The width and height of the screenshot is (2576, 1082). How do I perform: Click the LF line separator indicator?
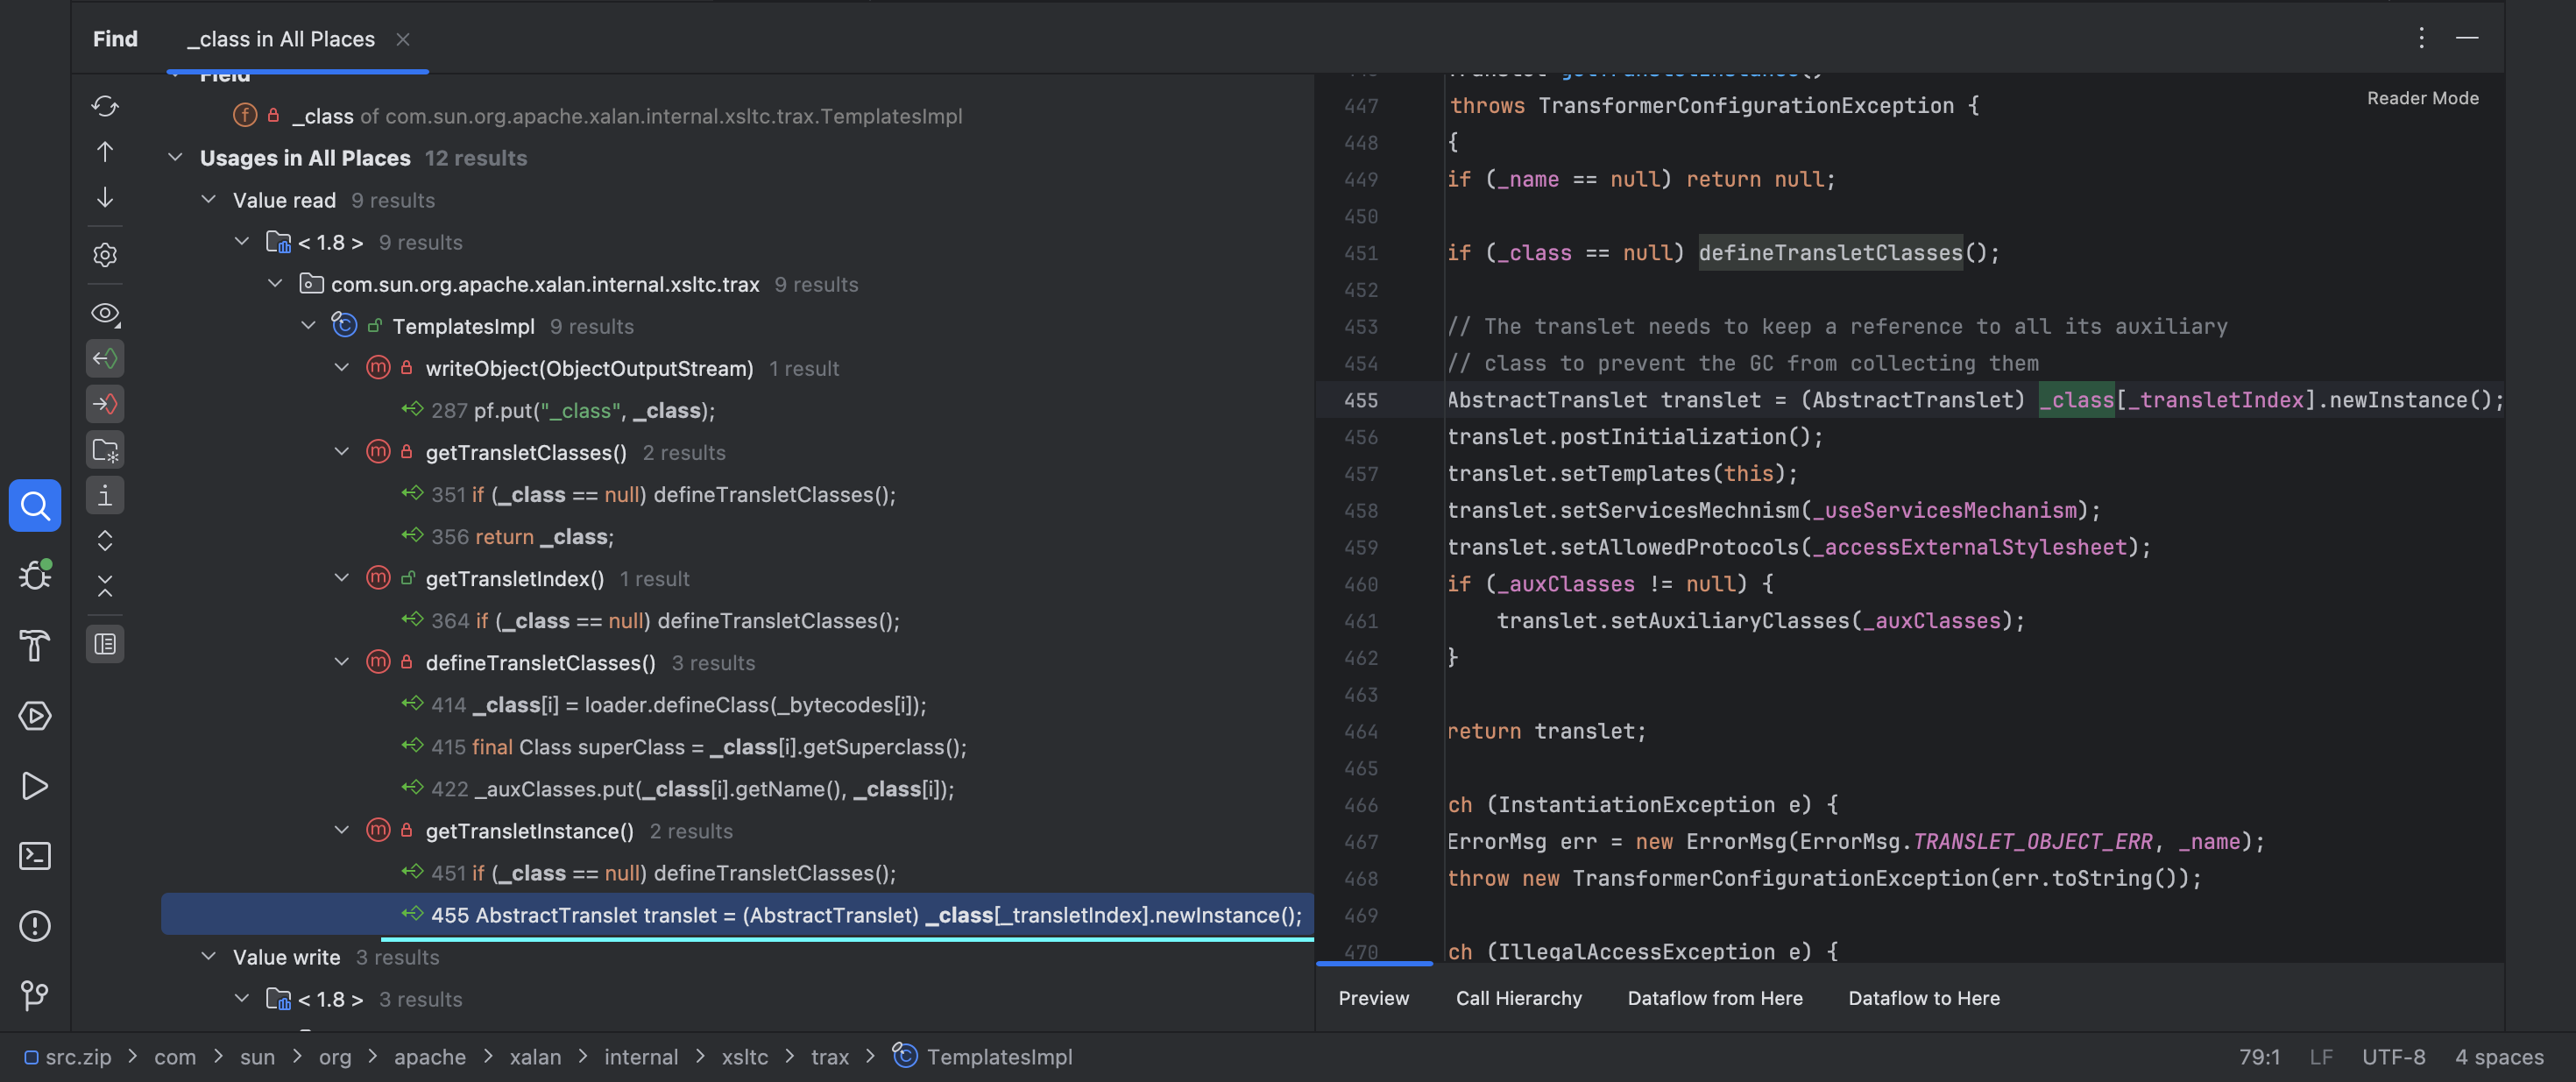2320,1056
